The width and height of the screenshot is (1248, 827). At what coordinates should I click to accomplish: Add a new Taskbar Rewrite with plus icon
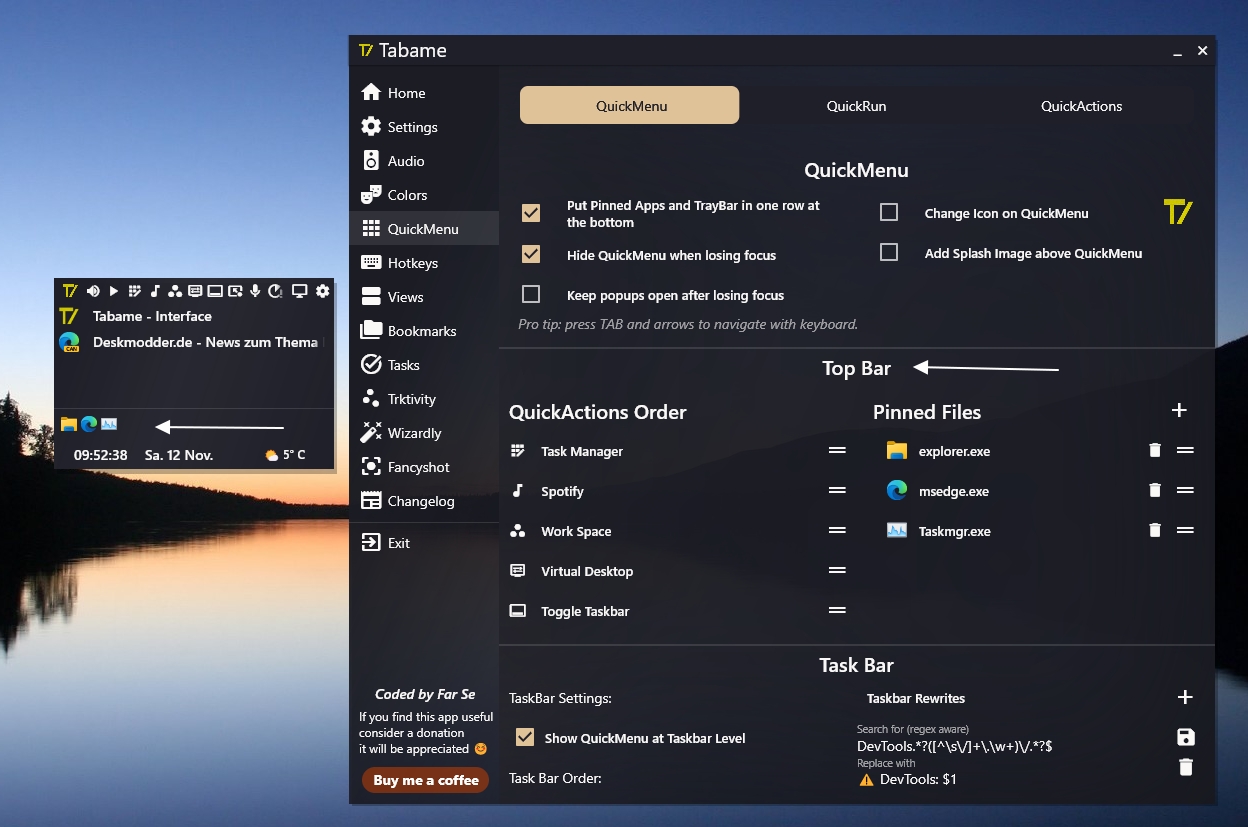(1185, 698)
